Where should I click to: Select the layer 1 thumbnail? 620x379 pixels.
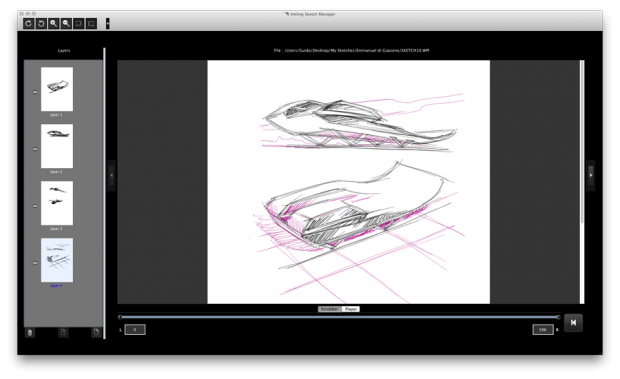tap(57, 89)
